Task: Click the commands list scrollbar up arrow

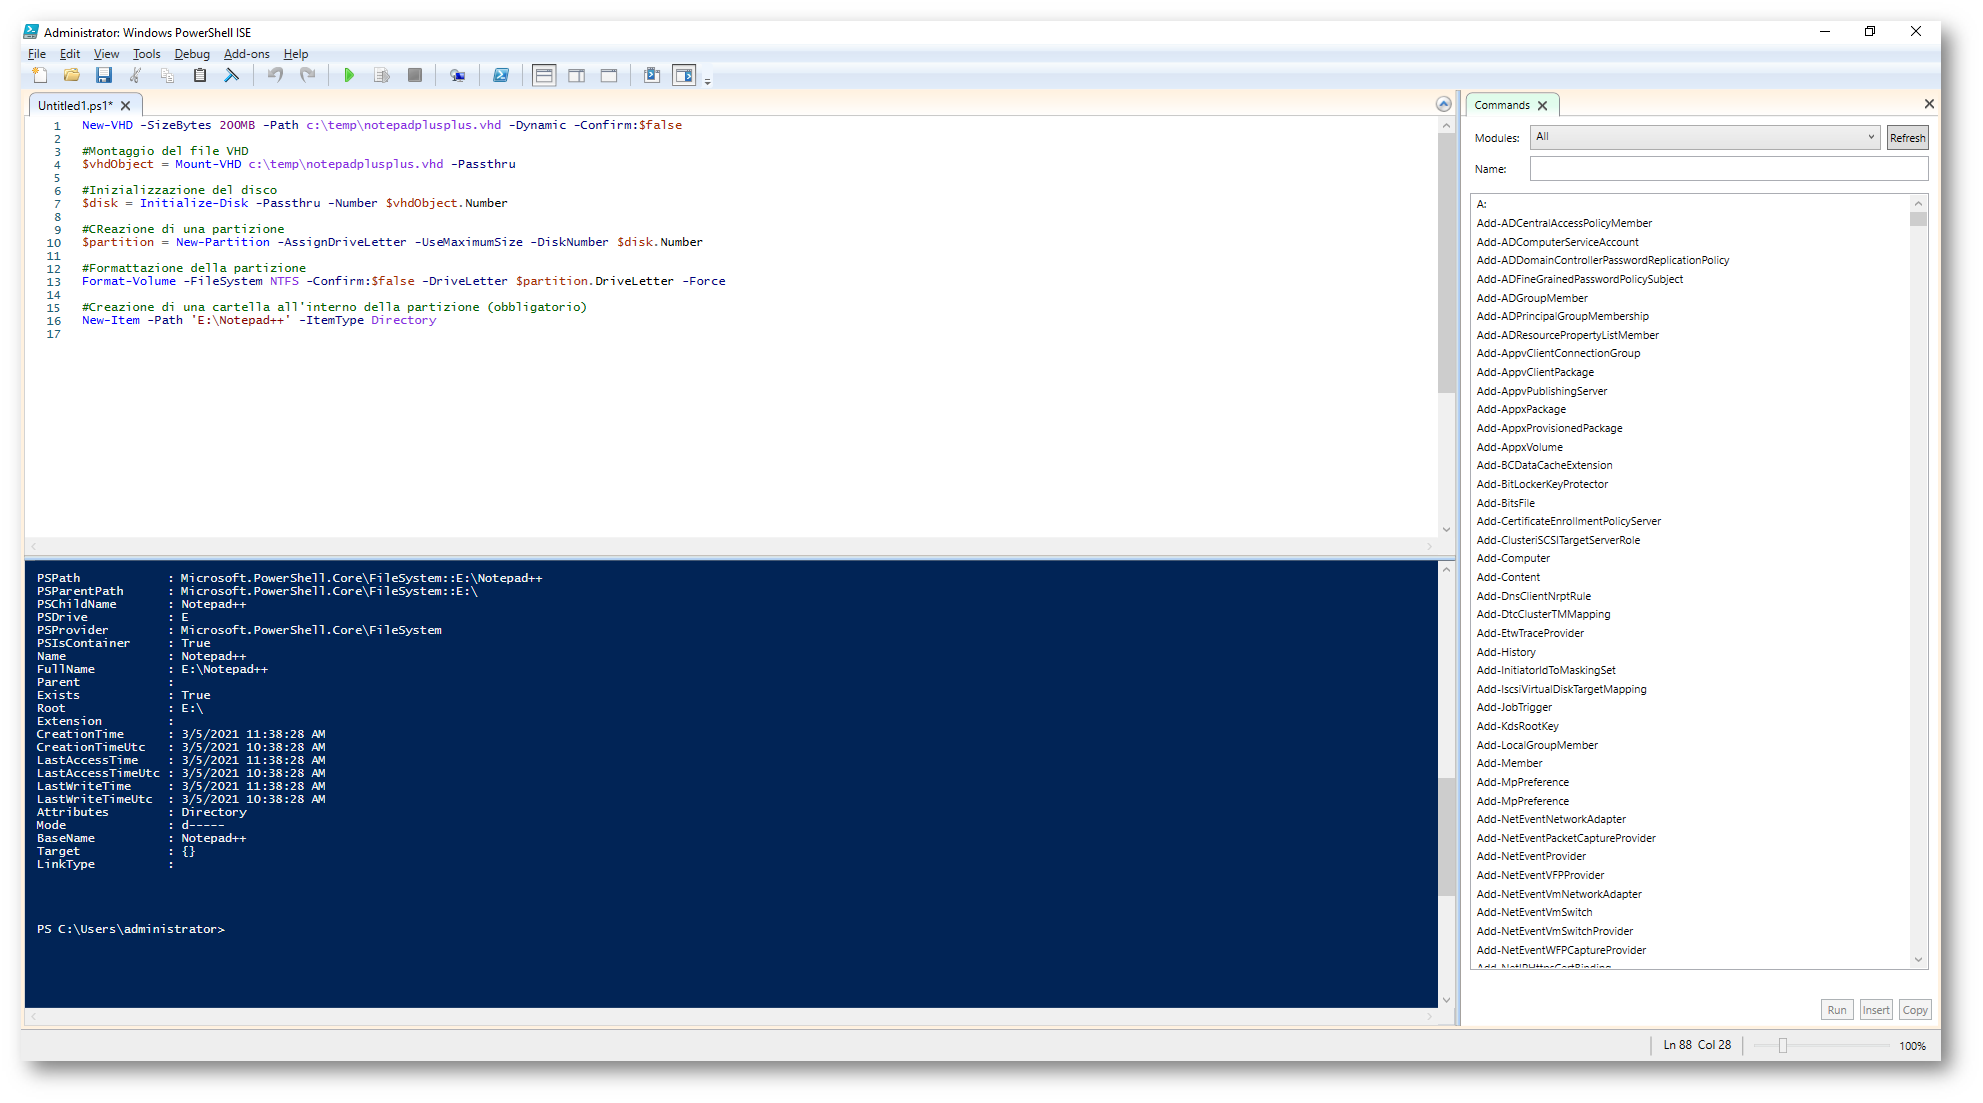Action: coord(1918,203)
